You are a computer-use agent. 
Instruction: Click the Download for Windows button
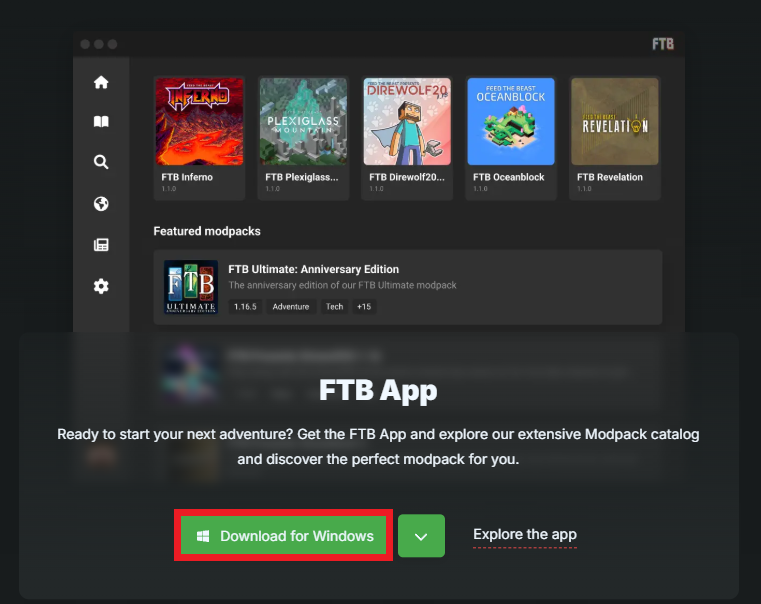click(x=283, y=535)
